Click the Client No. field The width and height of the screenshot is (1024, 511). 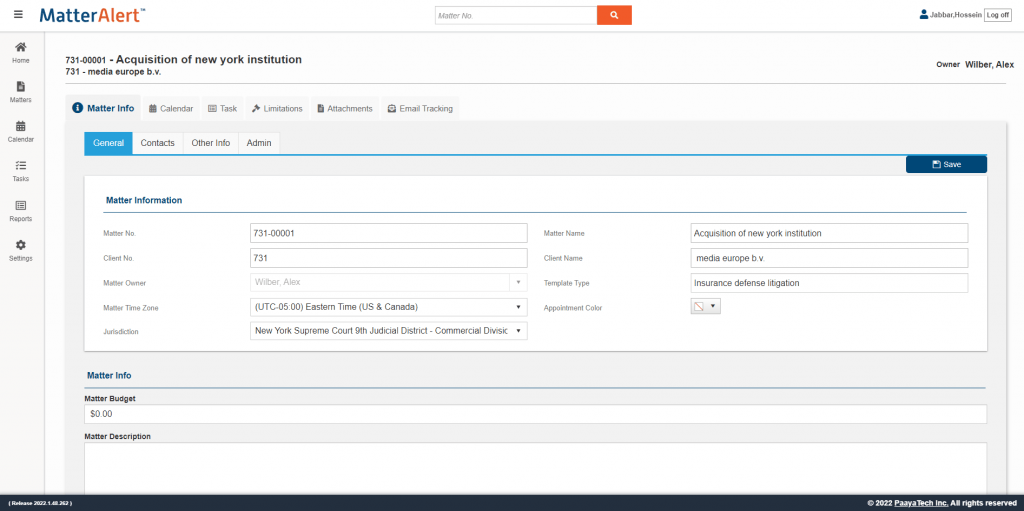pyautogui.click(x=389, y=258)
